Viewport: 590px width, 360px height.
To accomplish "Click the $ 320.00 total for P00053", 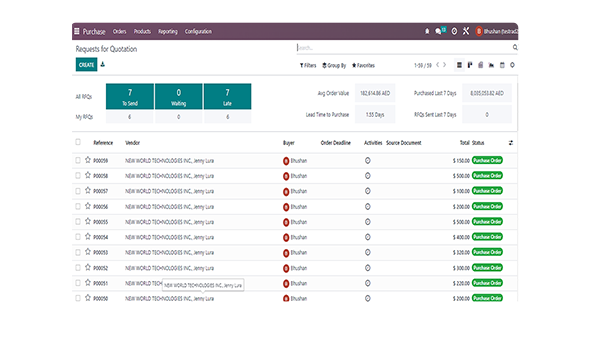I will coord(461,252).
